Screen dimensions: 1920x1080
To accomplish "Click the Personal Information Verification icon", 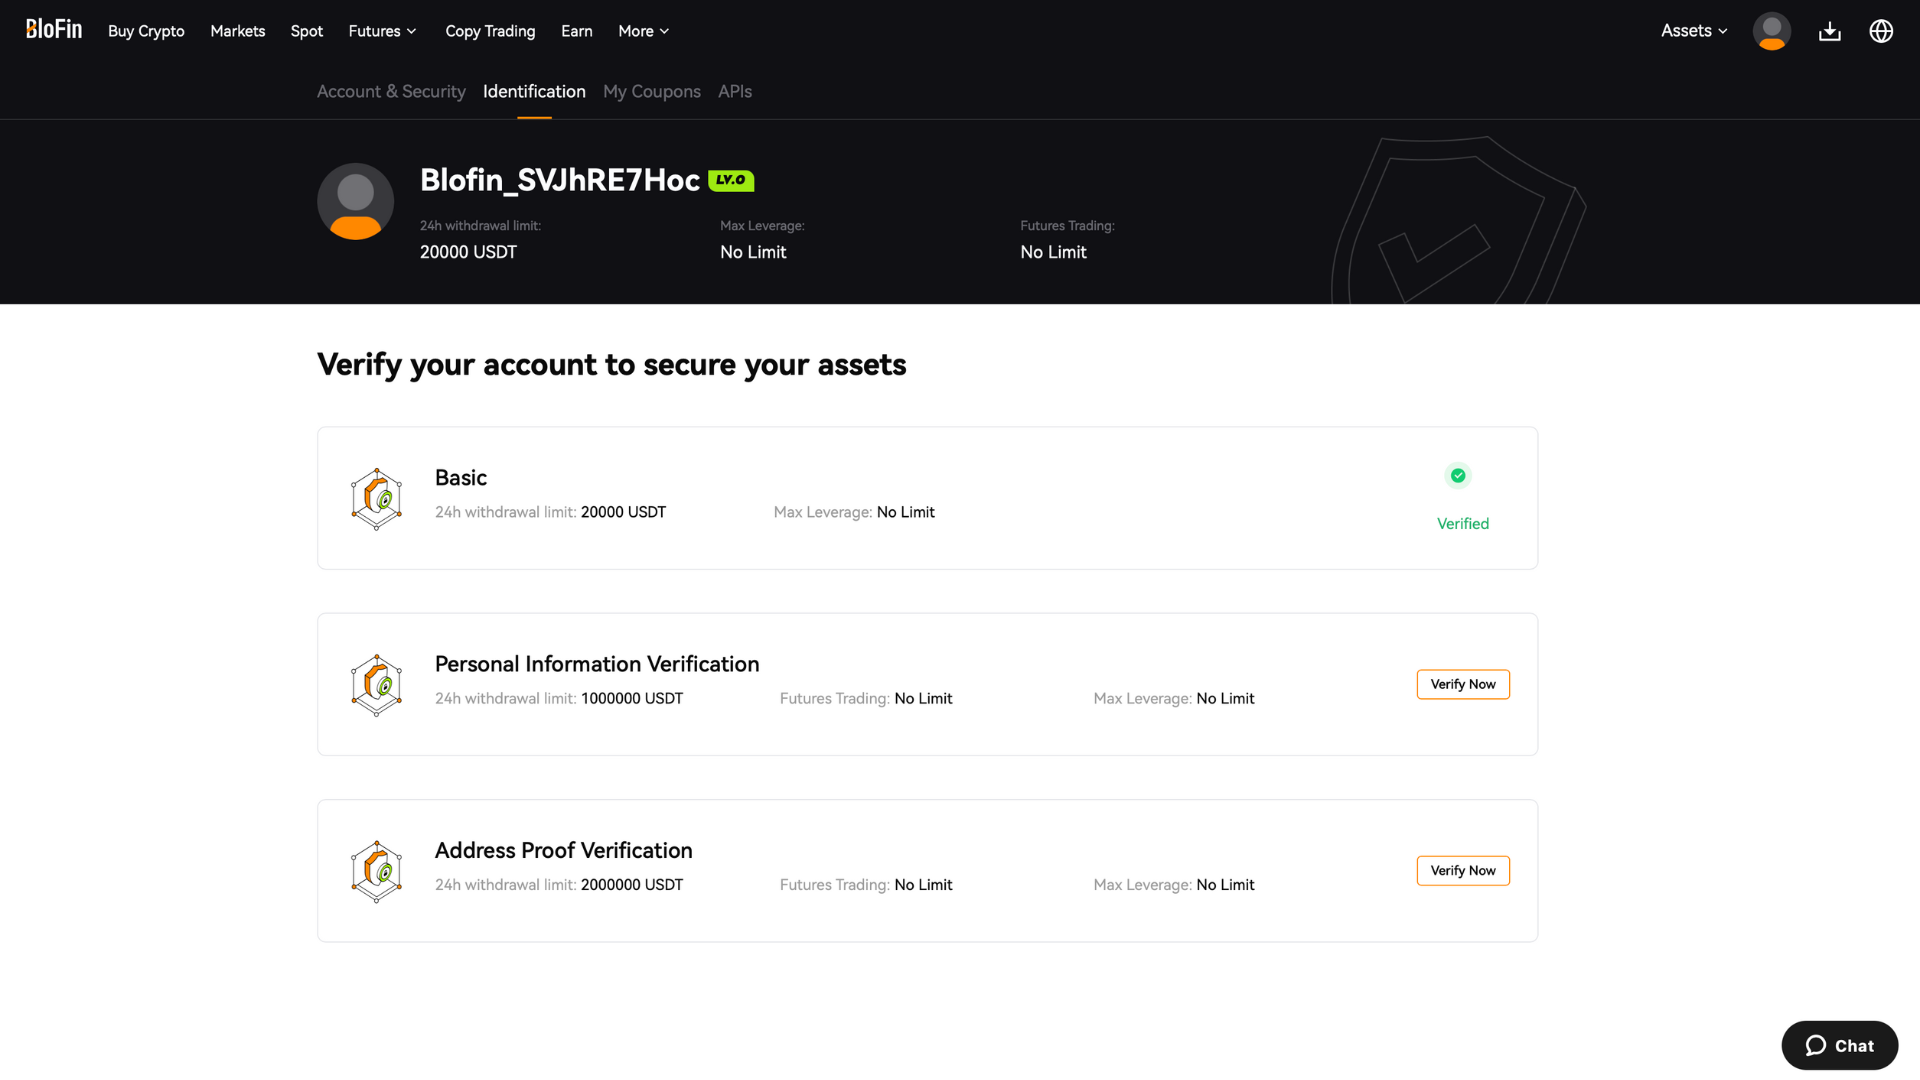I will coord(377,683).
